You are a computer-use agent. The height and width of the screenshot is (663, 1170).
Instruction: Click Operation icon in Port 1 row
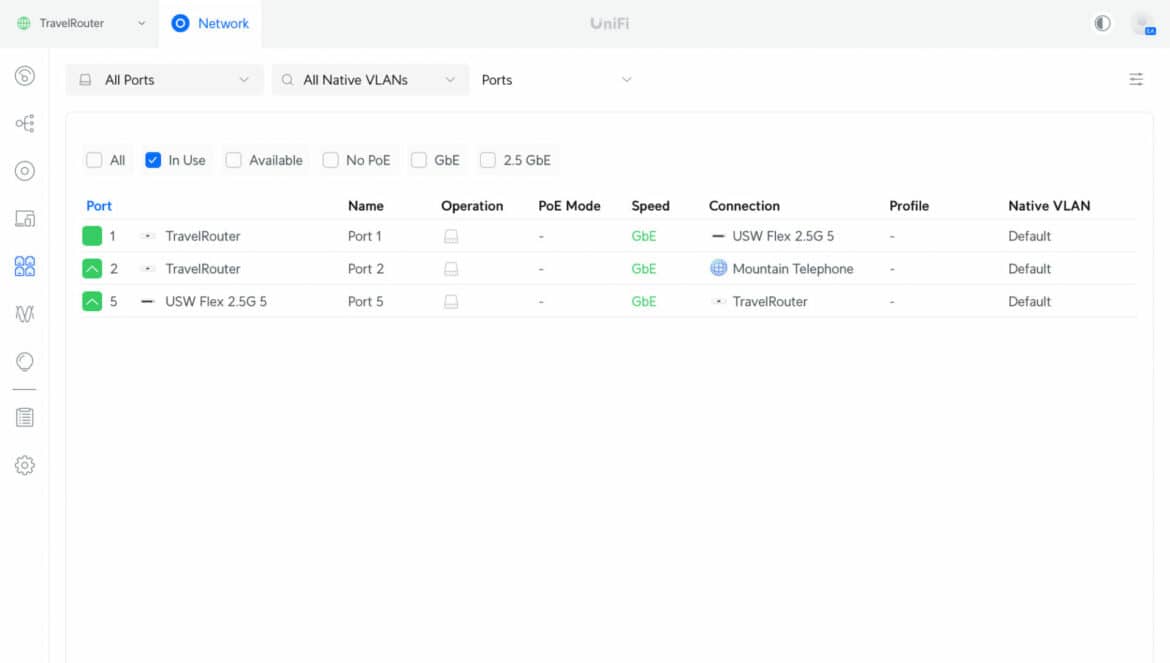451,236
